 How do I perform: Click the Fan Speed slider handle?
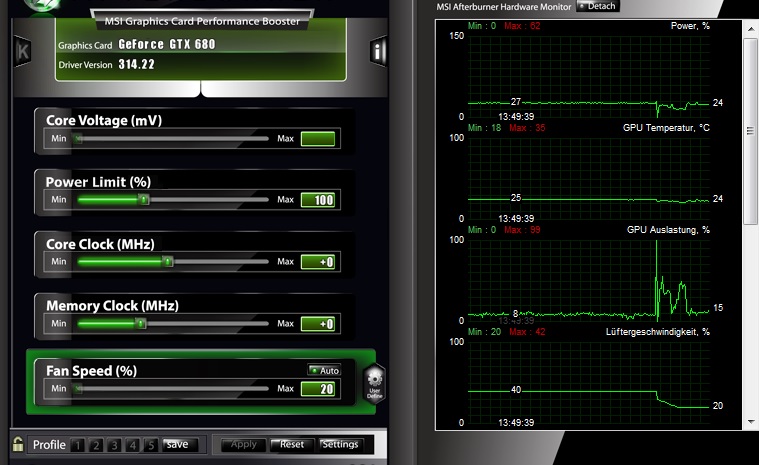point(78,389)
